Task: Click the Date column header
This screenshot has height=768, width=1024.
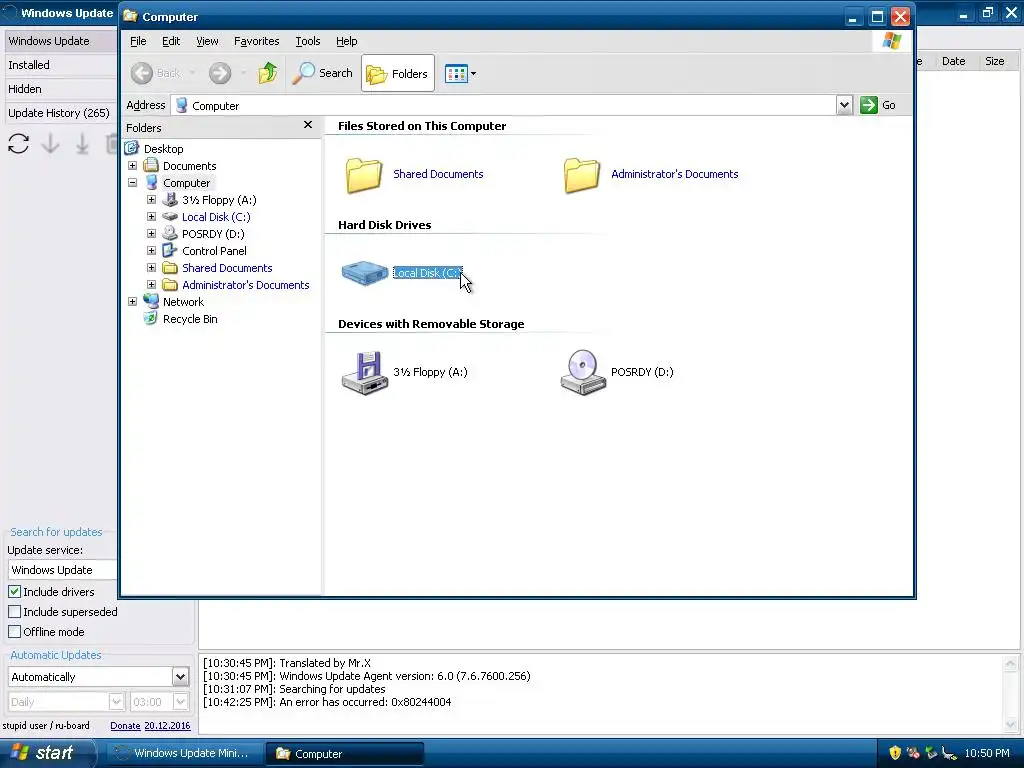Action: (x=953, y=61)
